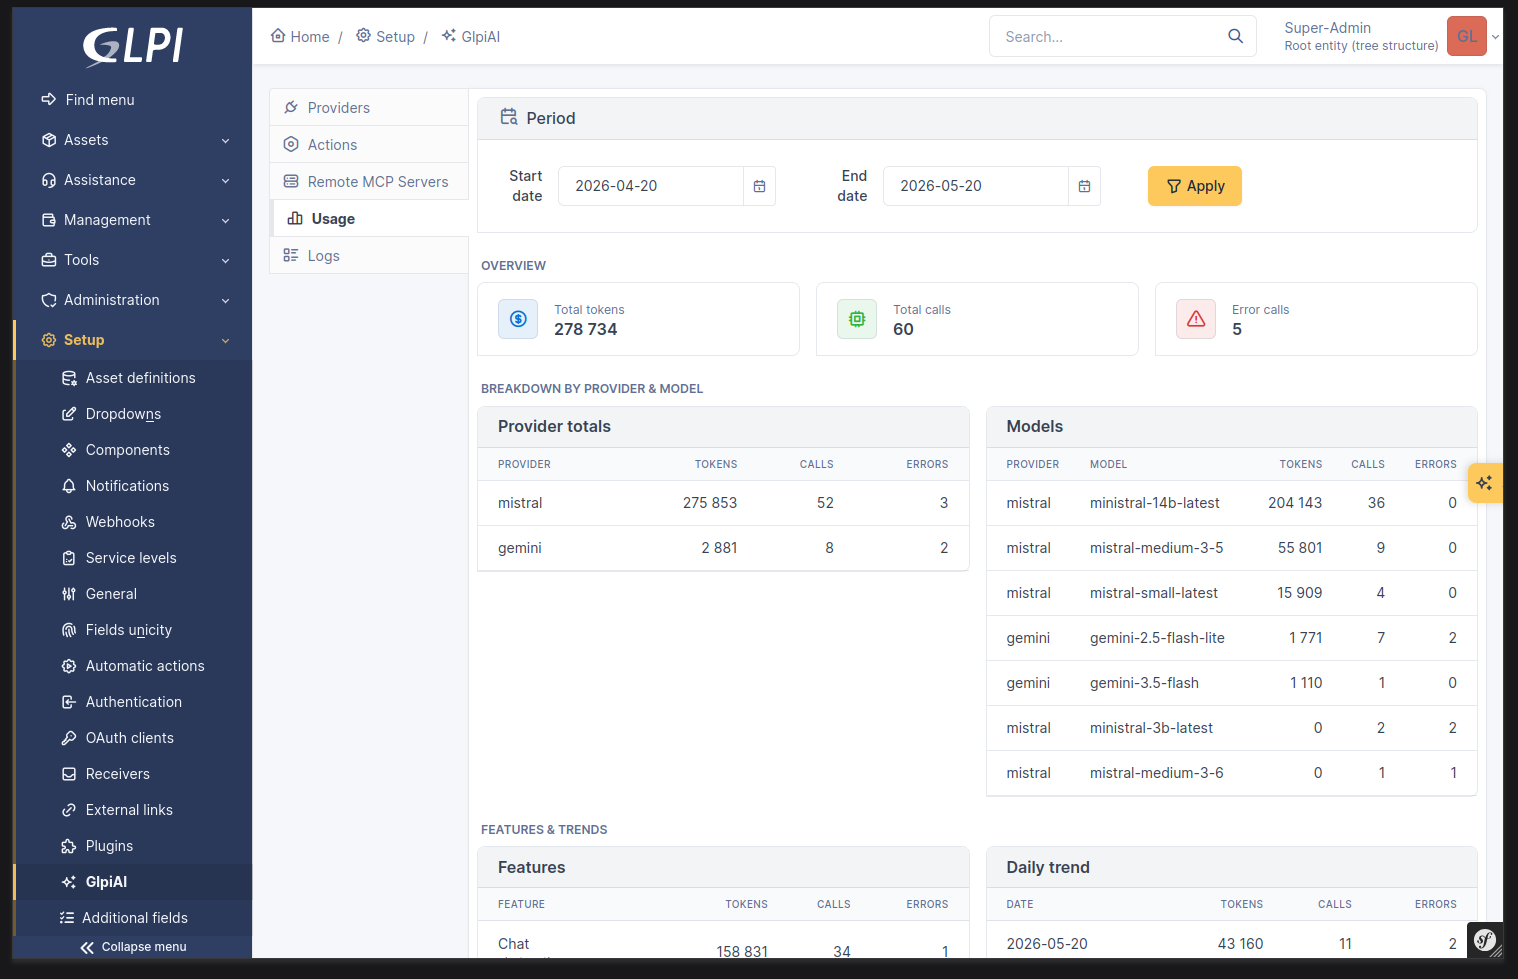Open the Start date calendar picker

click(760, 186)
